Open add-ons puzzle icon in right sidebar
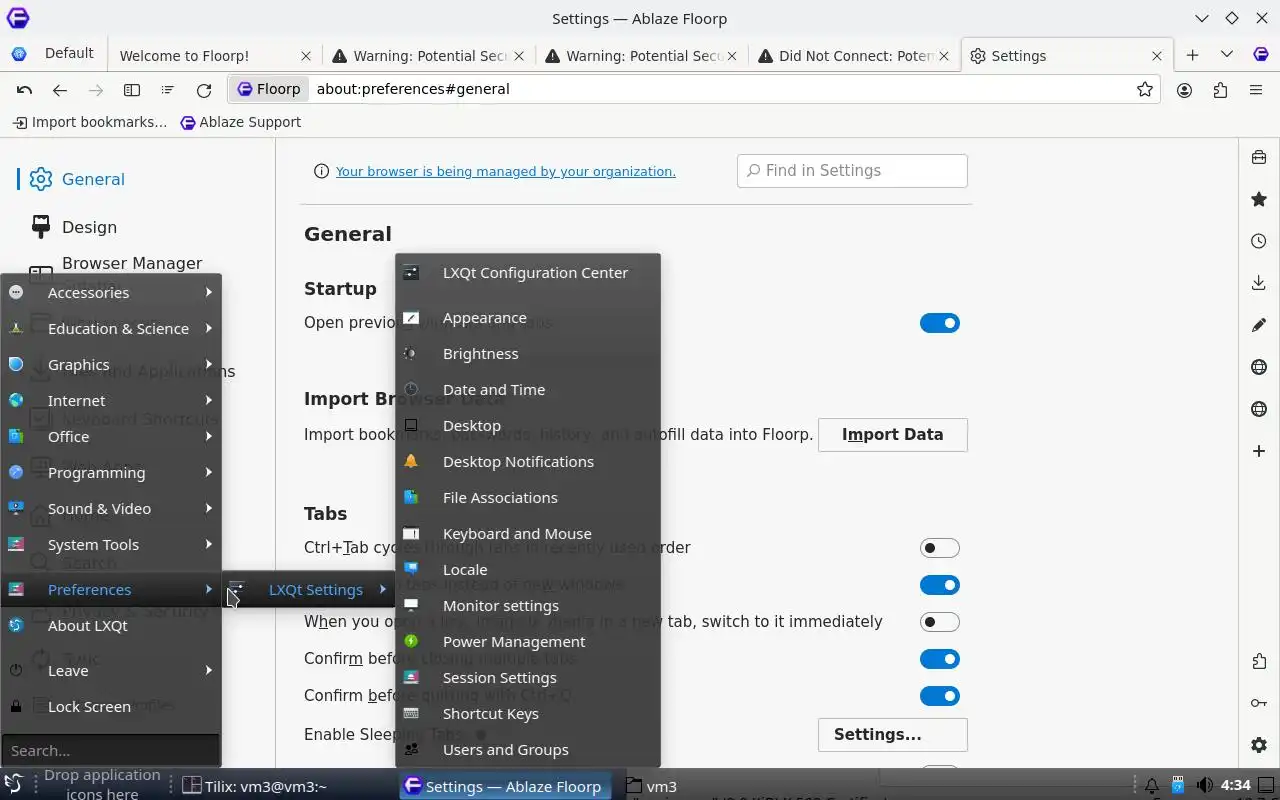This screenshot has width=1280, height=800. pyautogui.click(x=1259, y=661)
